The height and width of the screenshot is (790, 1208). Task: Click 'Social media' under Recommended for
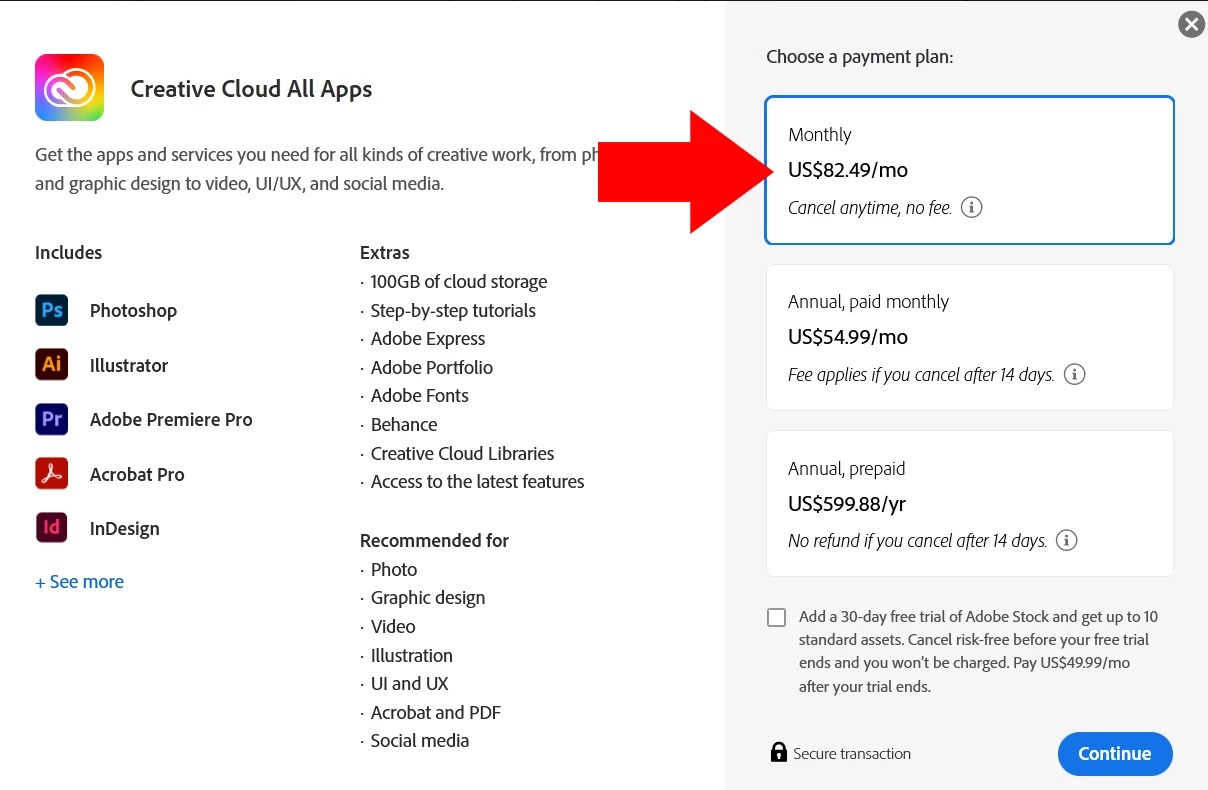(420, 740)
